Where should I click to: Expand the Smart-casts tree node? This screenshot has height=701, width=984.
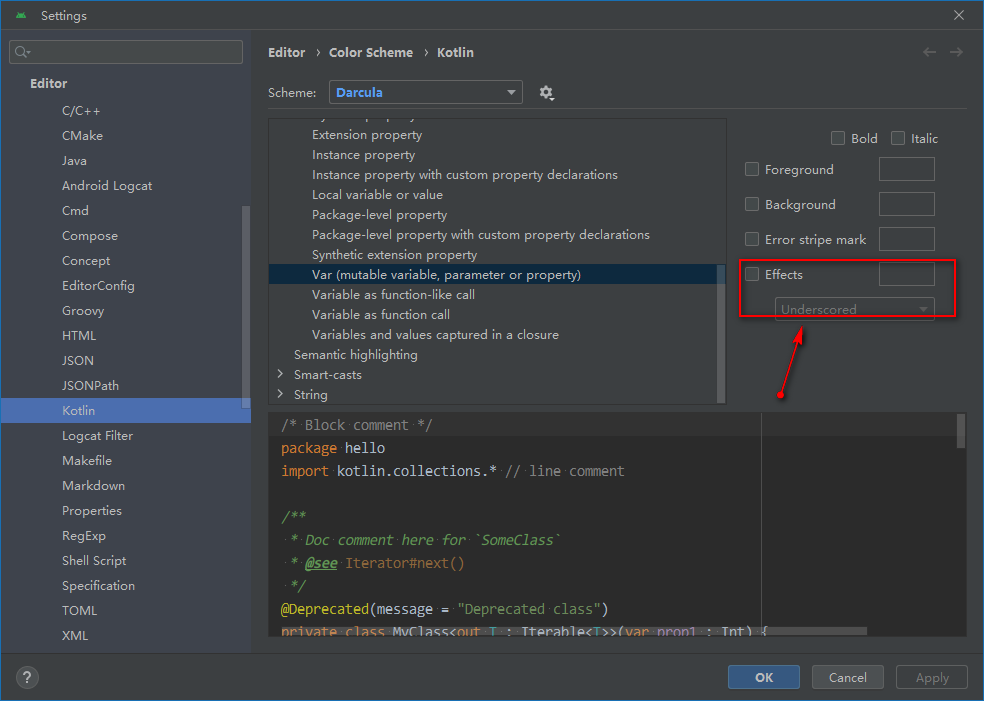point(280,374)
